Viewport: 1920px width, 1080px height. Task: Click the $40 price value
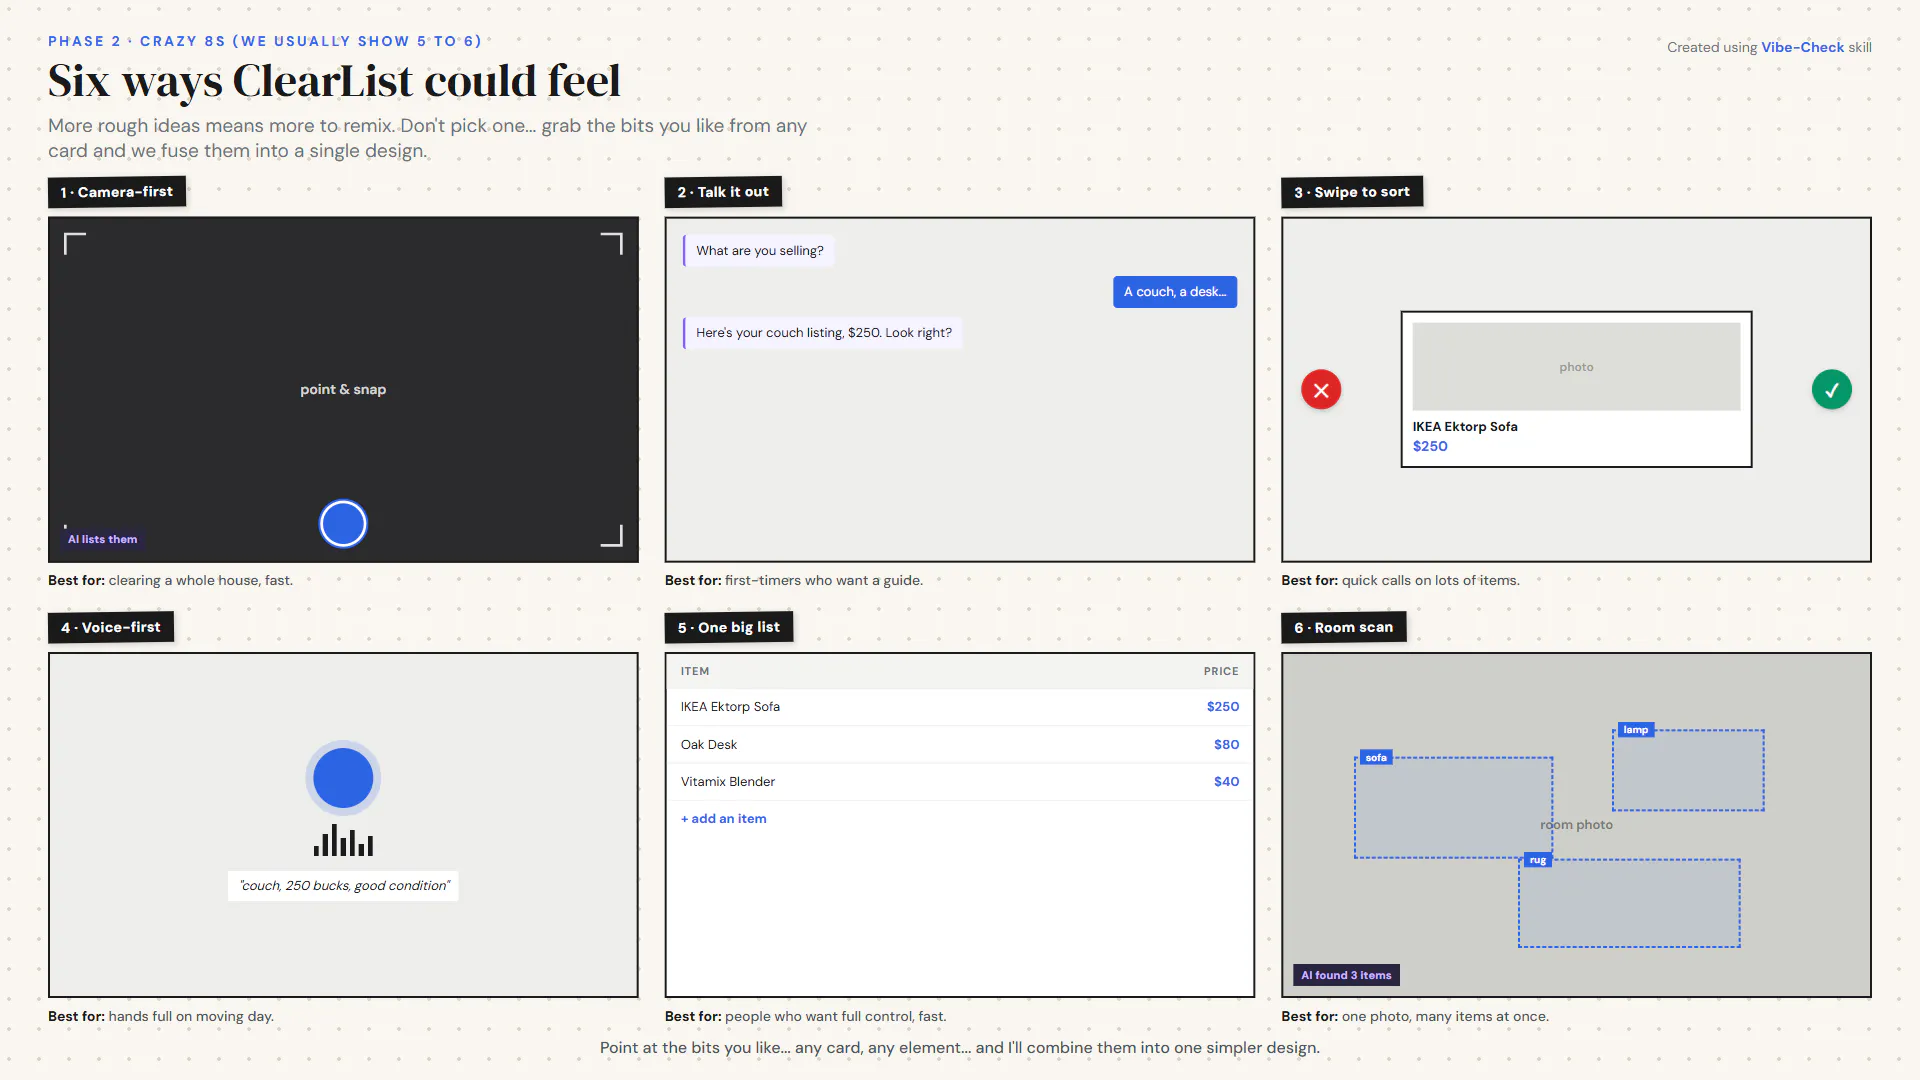pyautogui.click(x=1226, y=782)
